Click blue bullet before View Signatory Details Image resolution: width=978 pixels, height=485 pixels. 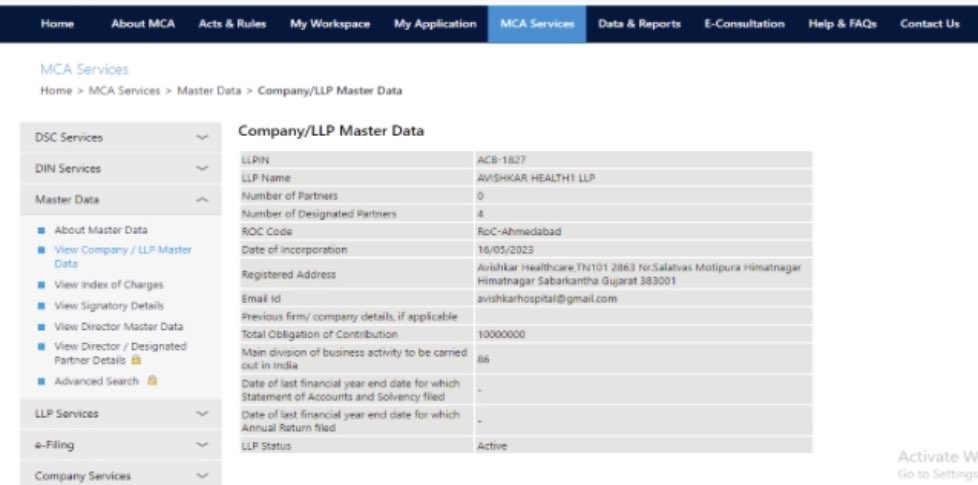(x=42, y=305)
